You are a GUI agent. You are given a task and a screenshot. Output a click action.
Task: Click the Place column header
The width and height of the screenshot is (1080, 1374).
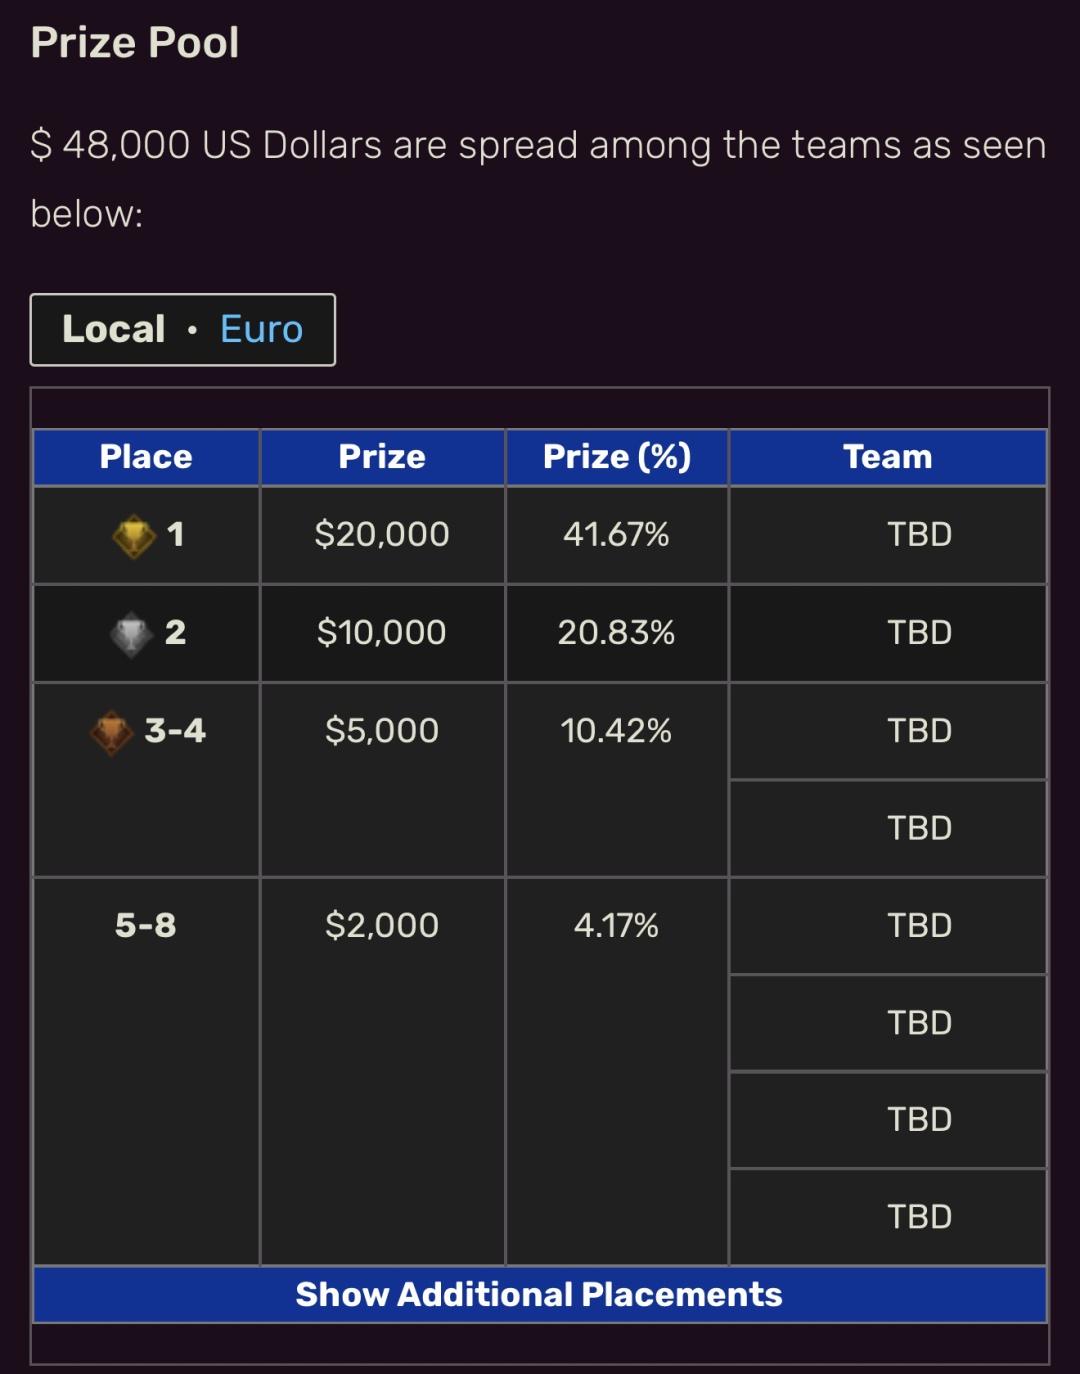[x=146, y=457]
